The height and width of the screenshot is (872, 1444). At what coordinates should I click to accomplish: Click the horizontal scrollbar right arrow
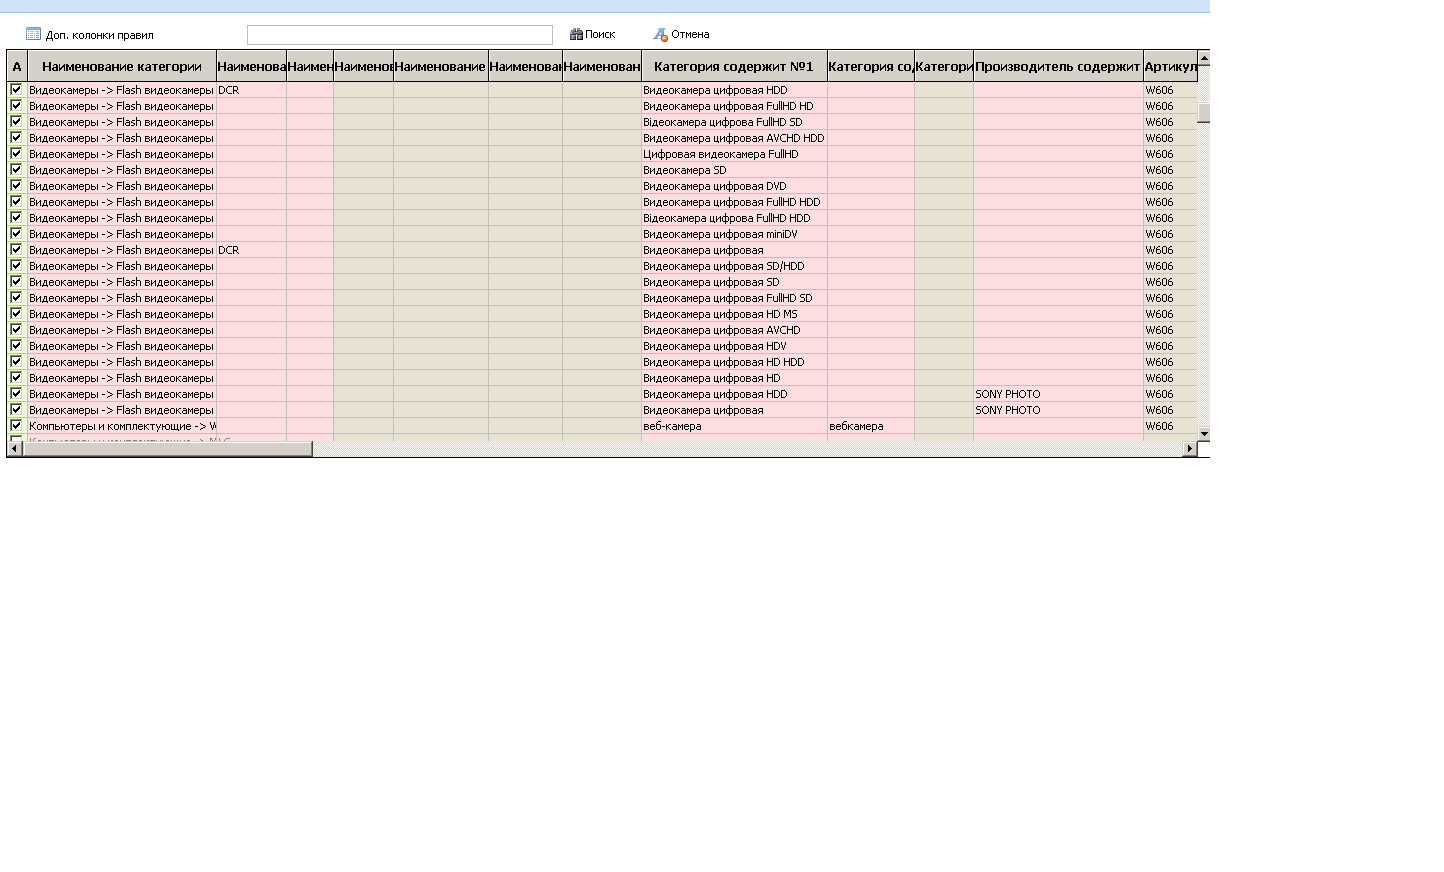point(1189,449)
